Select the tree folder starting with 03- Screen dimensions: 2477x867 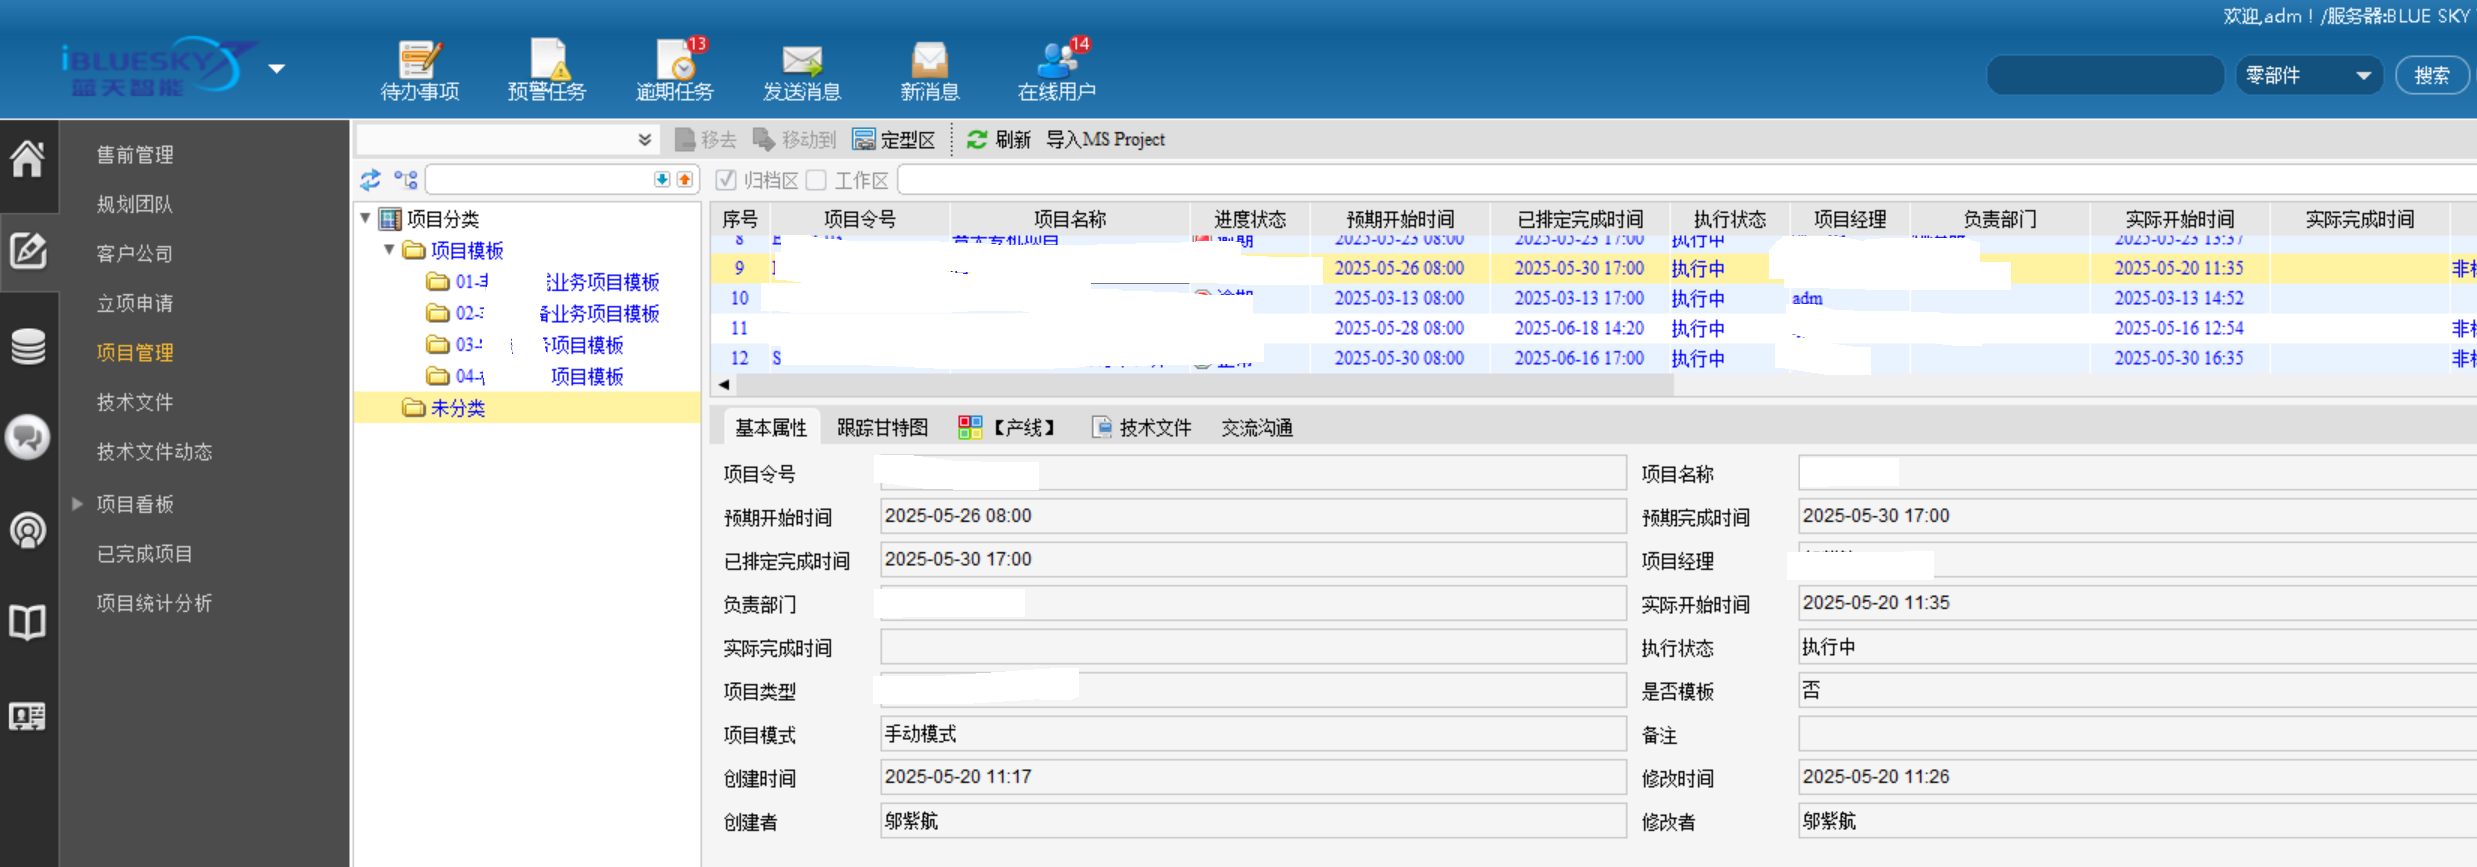point(524,345)
